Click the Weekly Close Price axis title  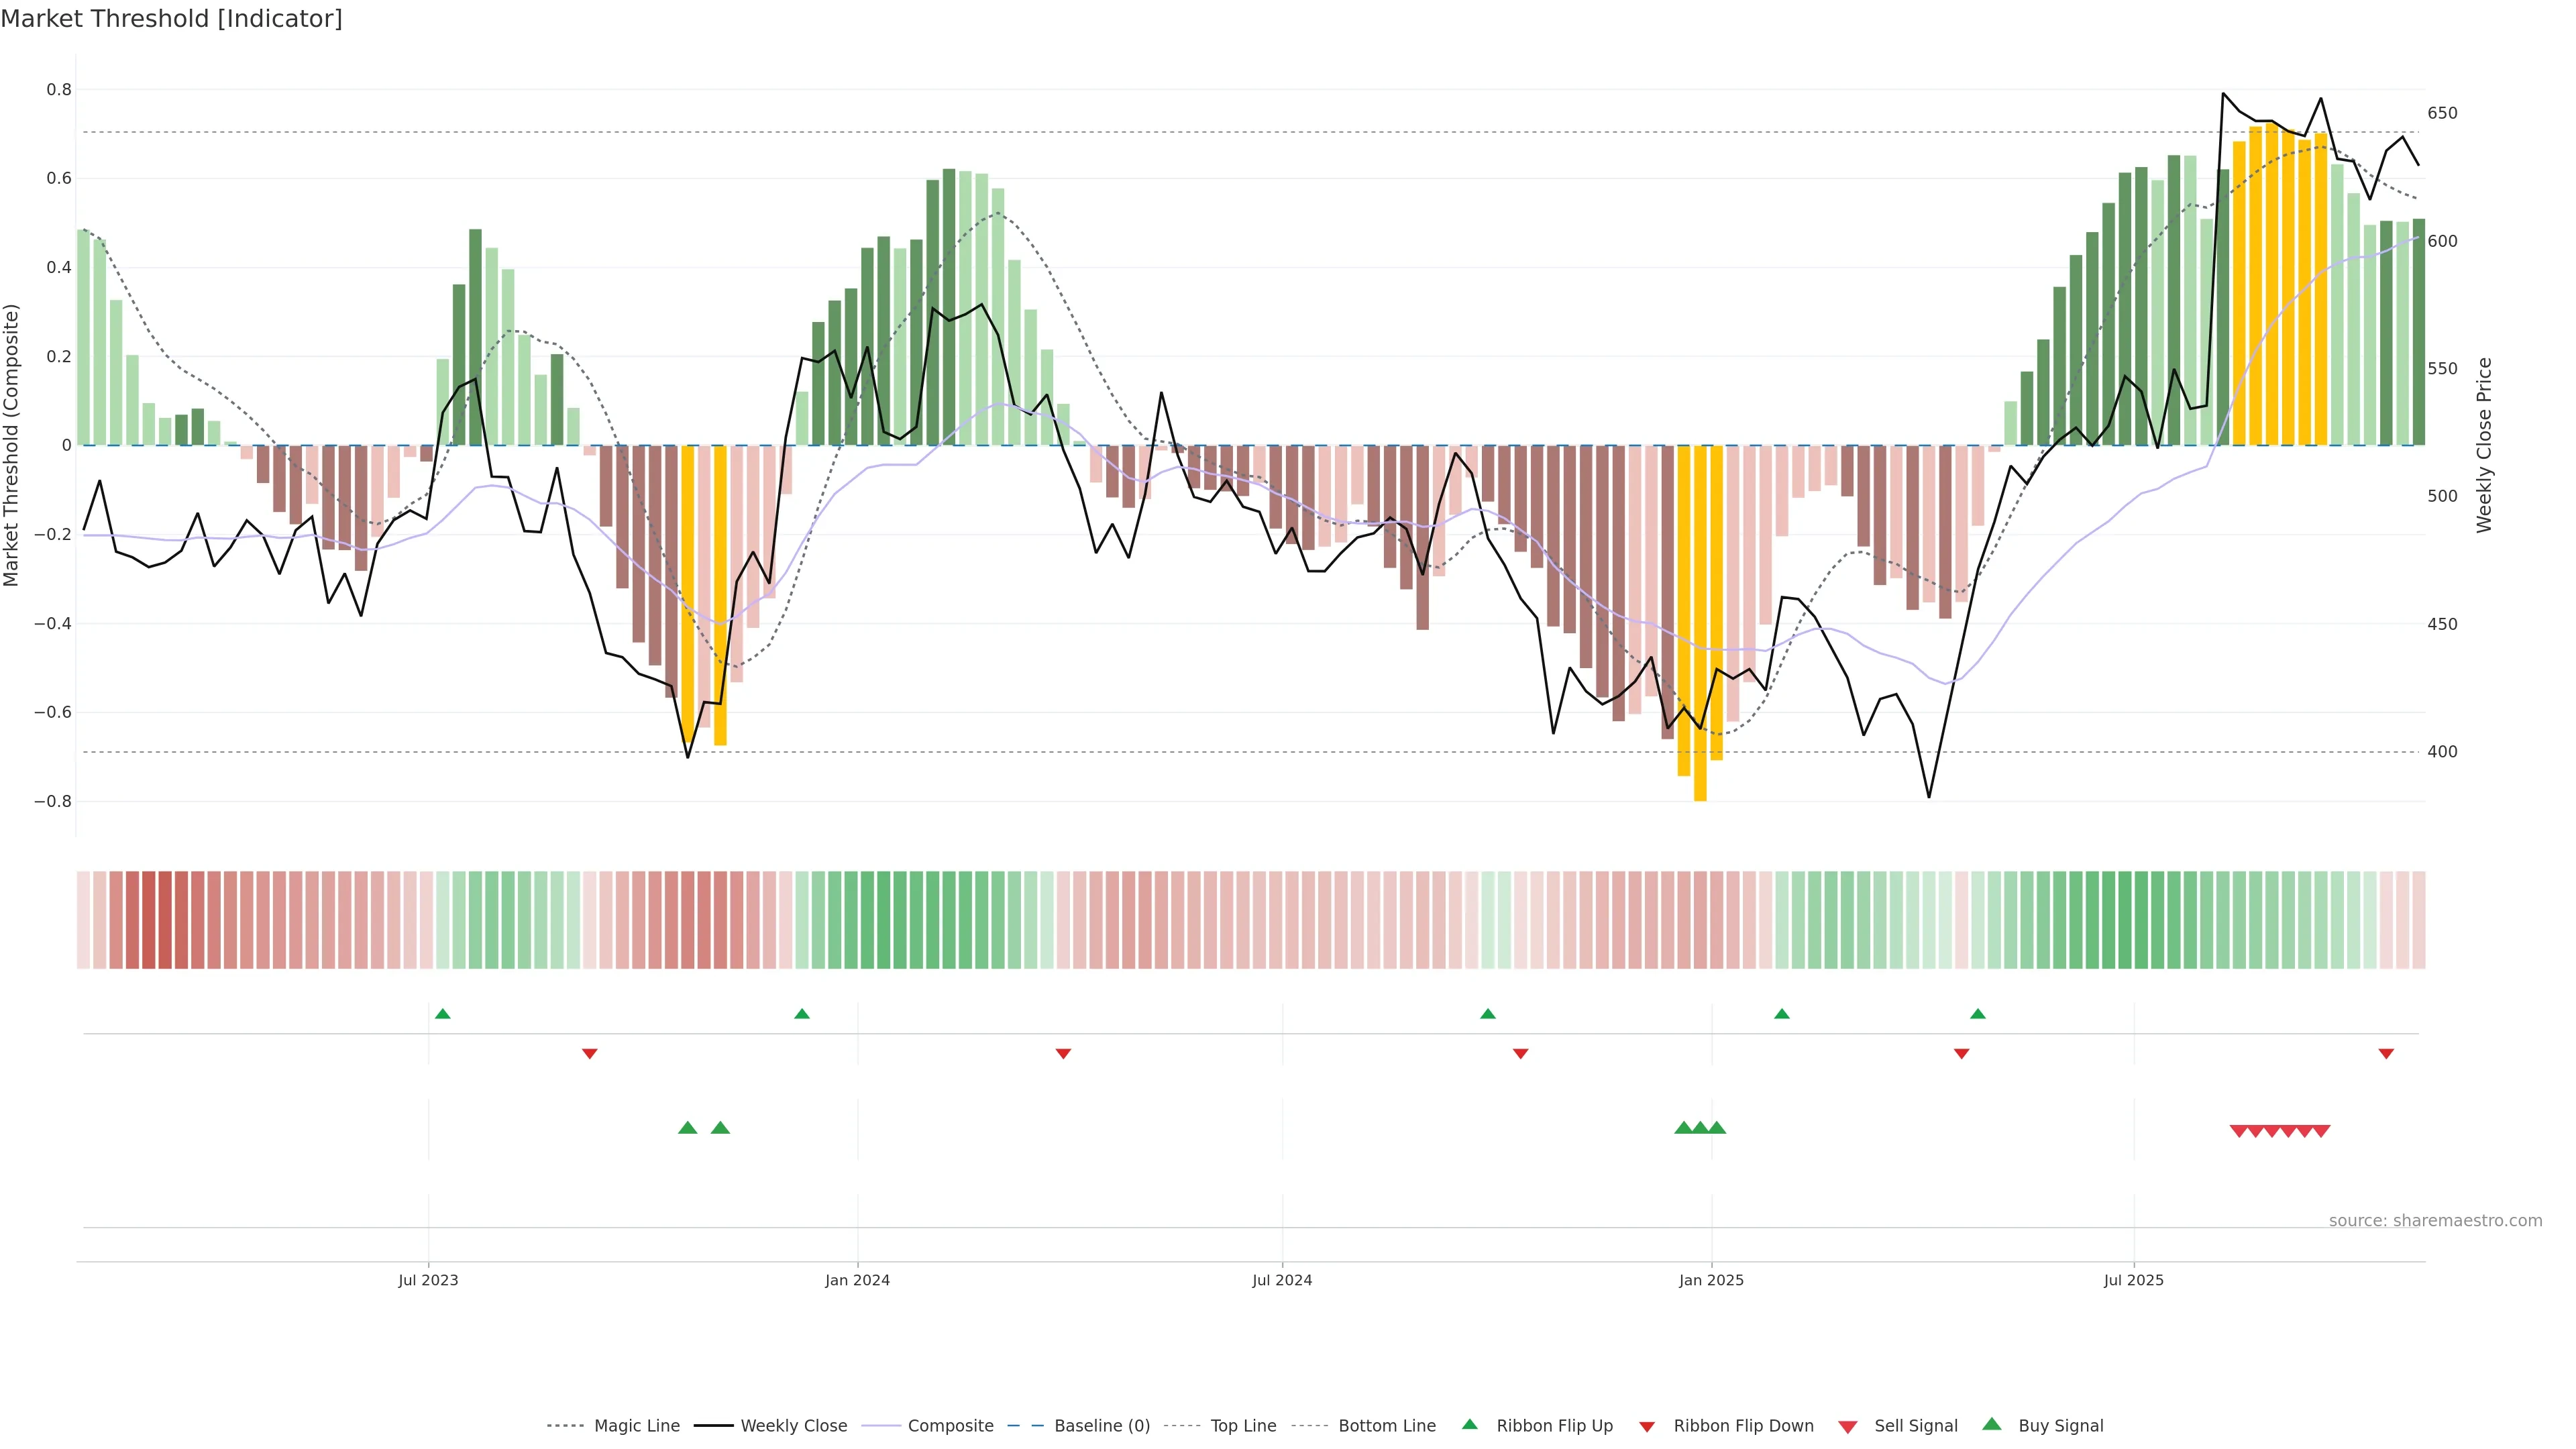pos(2485,445)
